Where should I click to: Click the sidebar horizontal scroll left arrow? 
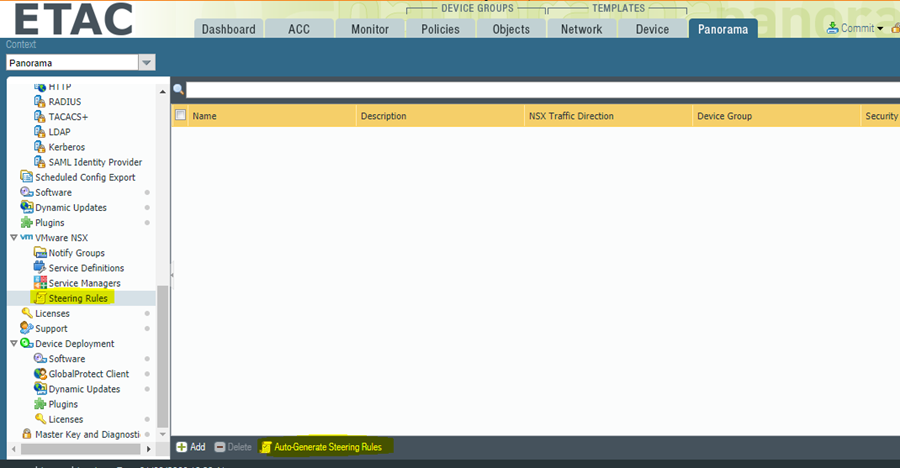[14, 448]
